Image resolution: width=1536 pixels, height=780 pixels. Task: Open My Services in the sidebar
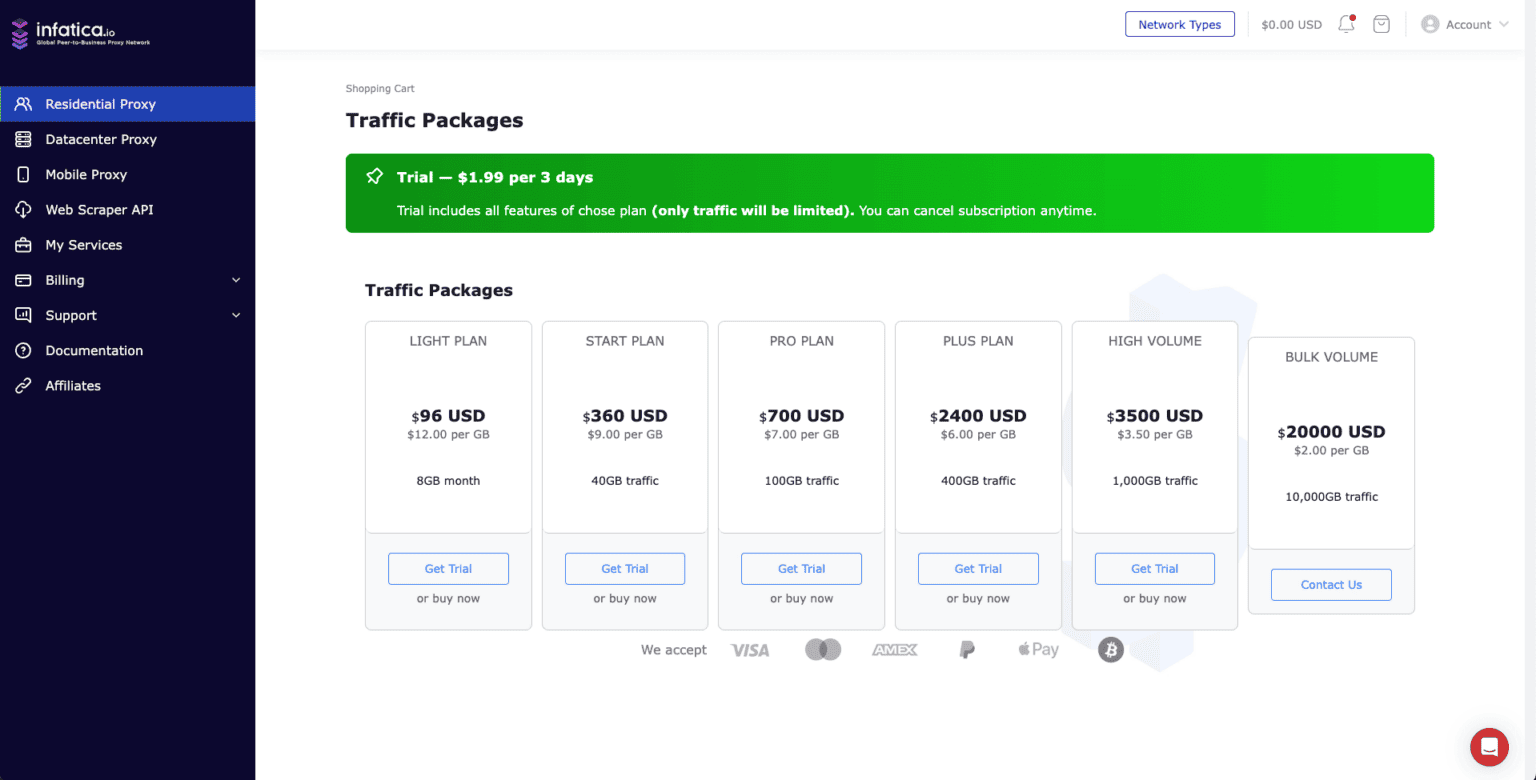pyautogui.click(x=22, y=244)
